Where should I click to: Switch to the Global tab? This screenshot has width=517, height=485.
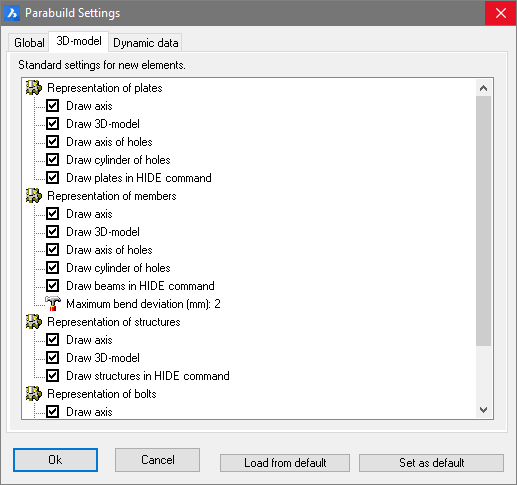coord(29,43)
